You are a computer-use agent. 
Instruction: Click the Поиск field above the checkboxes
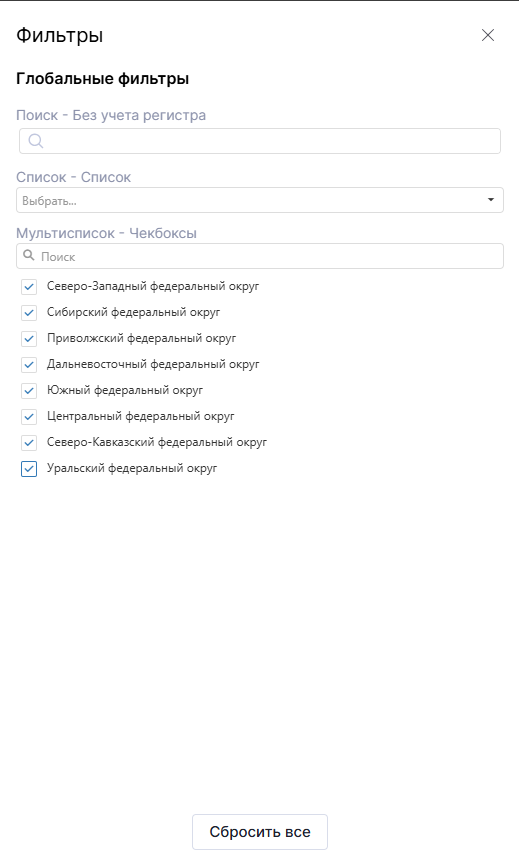260,256
